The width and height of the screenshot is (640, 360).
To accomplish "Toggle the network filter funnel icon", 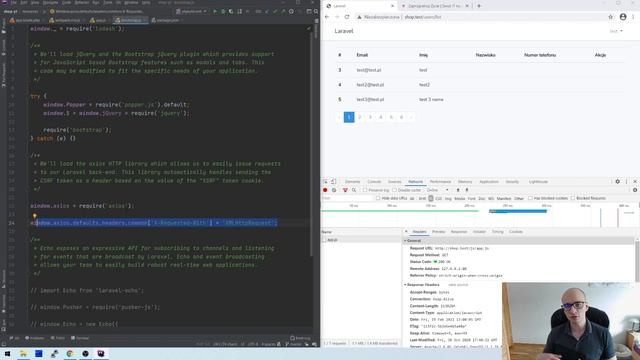I will click(x=345, y=190).
